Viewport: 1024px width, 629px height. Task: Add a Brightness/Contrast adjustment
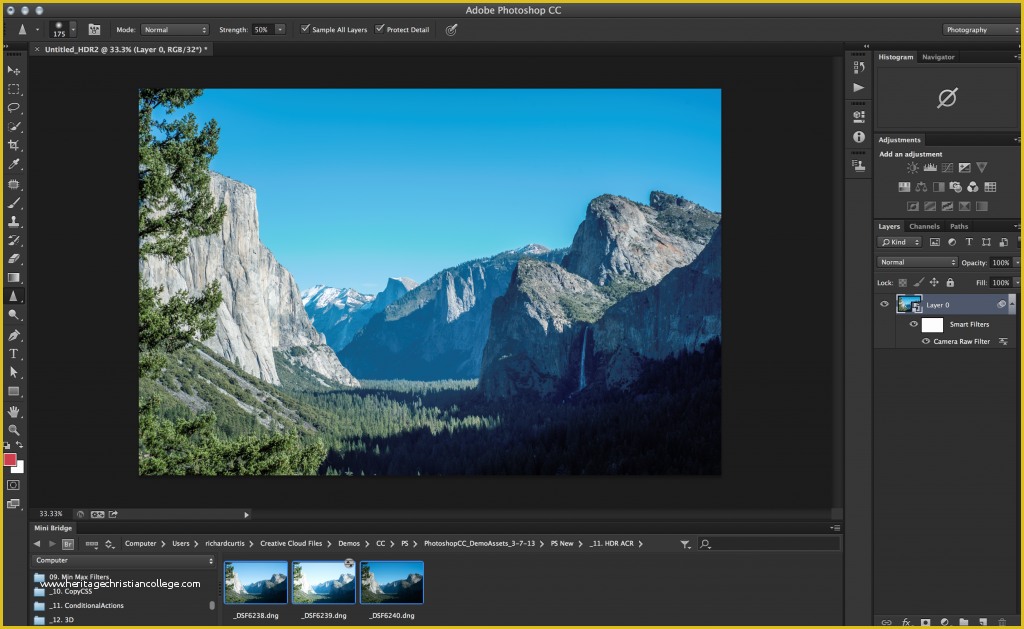point(912,168)
